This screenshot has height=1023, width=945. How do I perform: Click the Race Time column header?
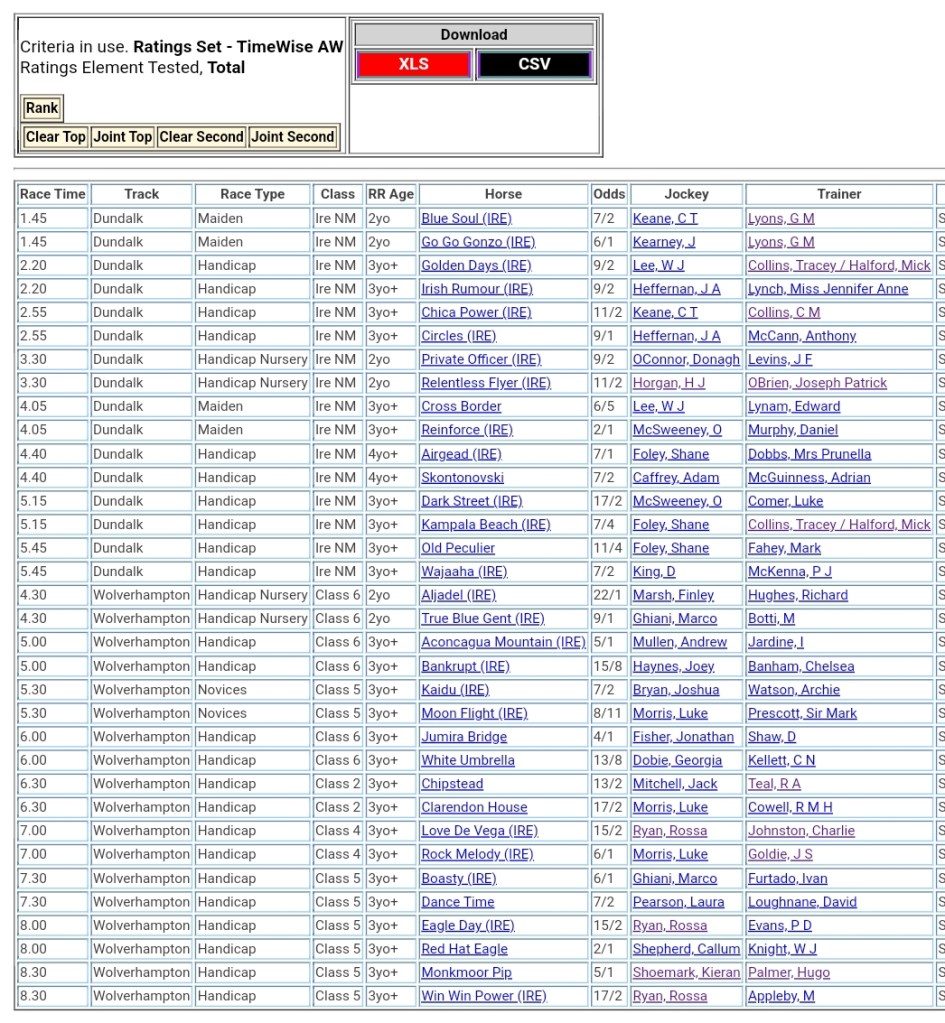[53, 194]
